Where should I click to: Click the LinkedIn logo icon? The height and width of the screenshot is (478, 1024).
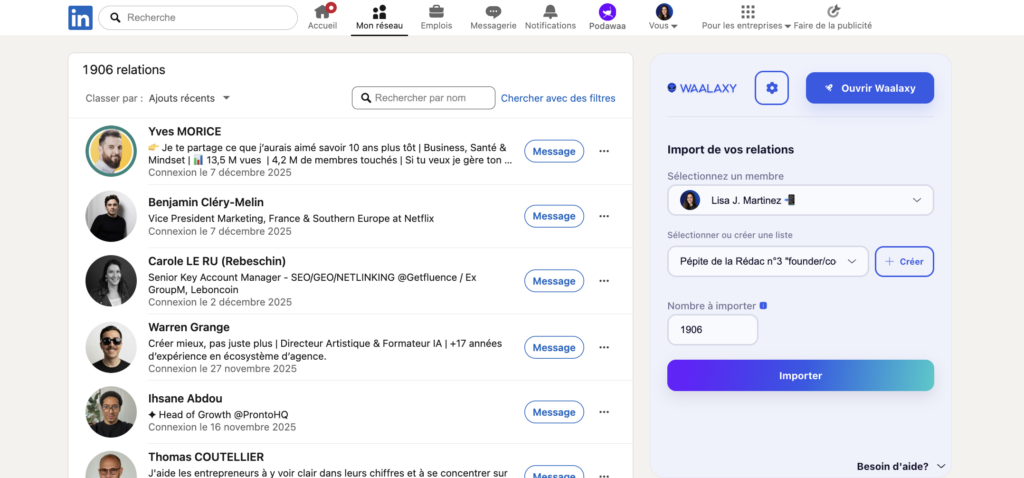pos(80,18)
